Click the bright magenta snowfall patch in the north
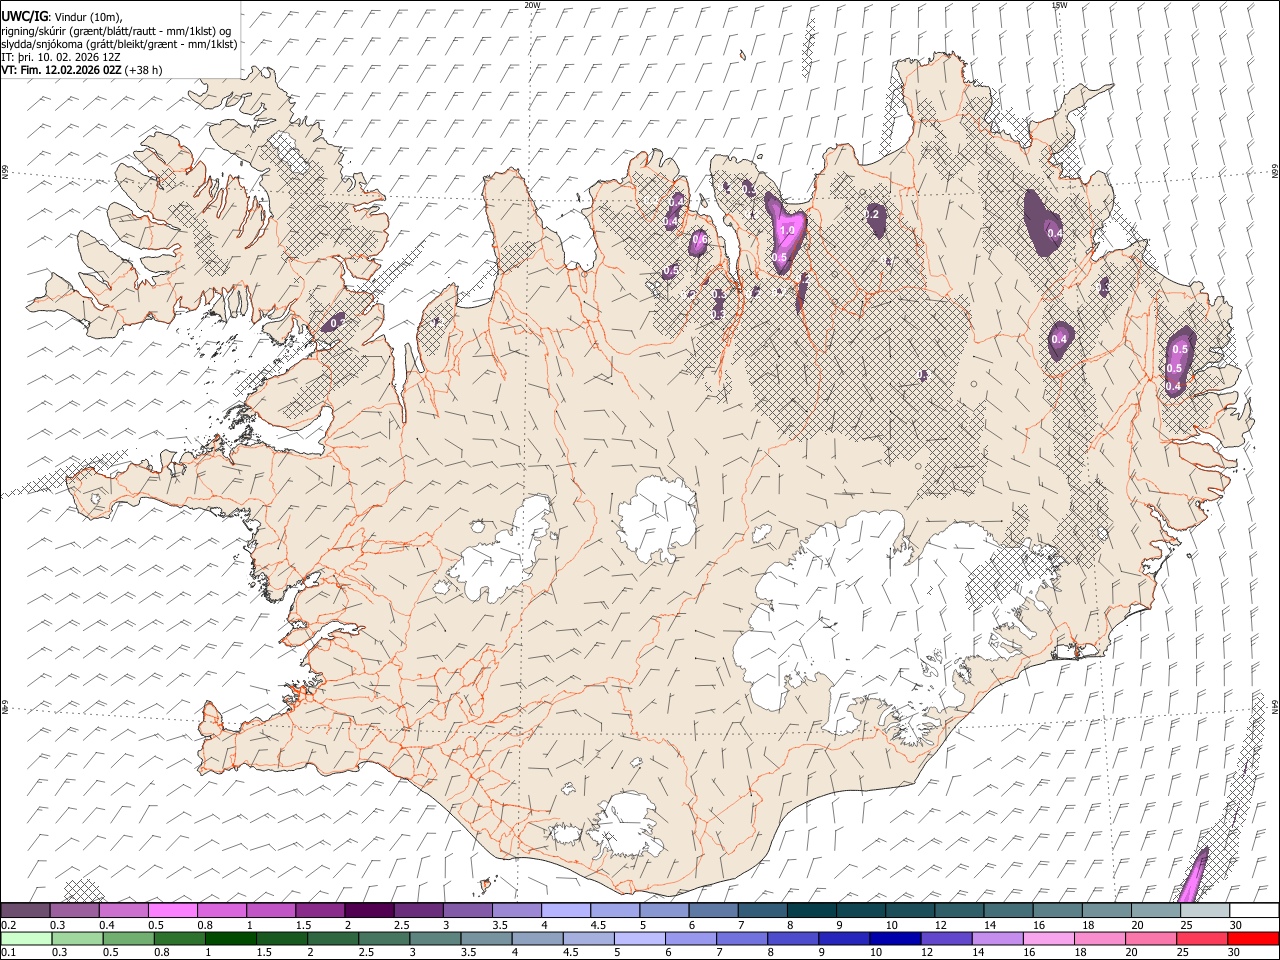 [x=785, y=232]
